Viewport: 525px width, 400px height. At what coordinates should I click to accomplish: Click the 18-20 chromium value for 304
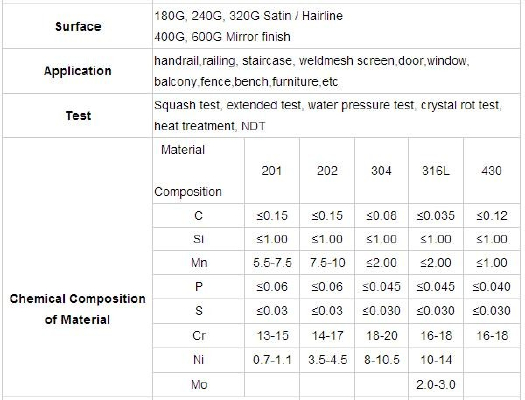[x=382, y=335]
